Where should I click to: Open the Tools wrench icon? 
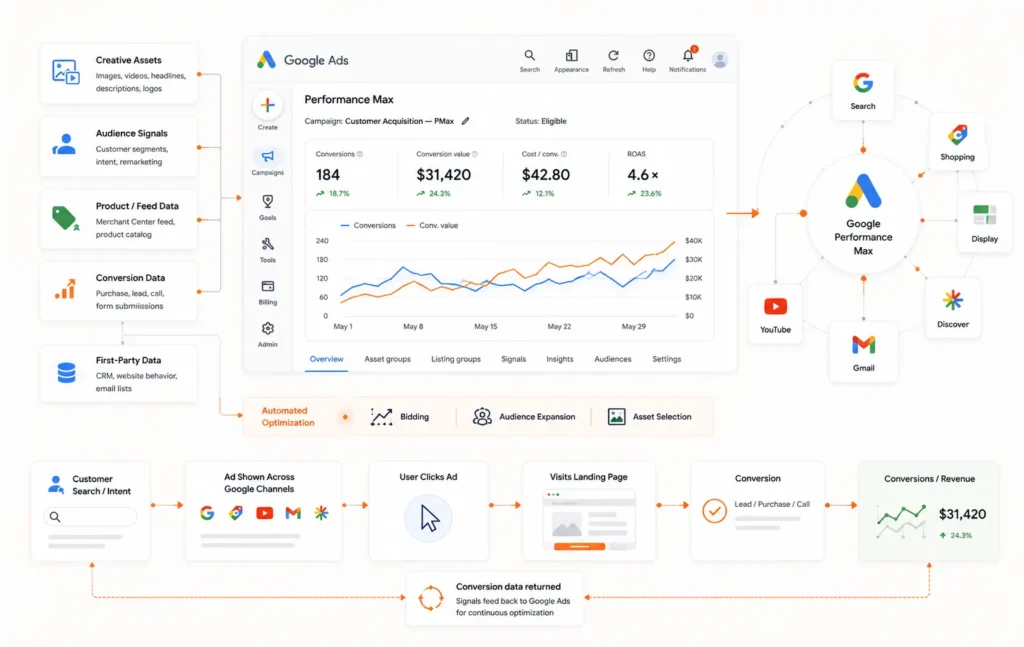(267, 244)
